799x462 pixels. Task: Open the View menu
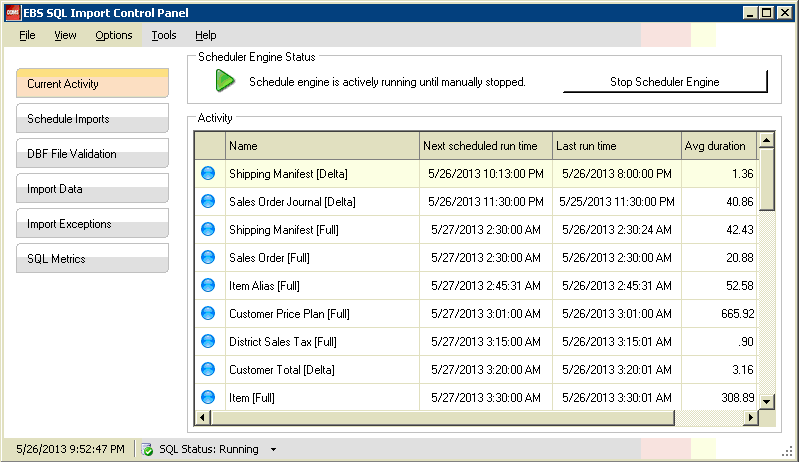click(65, 35)
